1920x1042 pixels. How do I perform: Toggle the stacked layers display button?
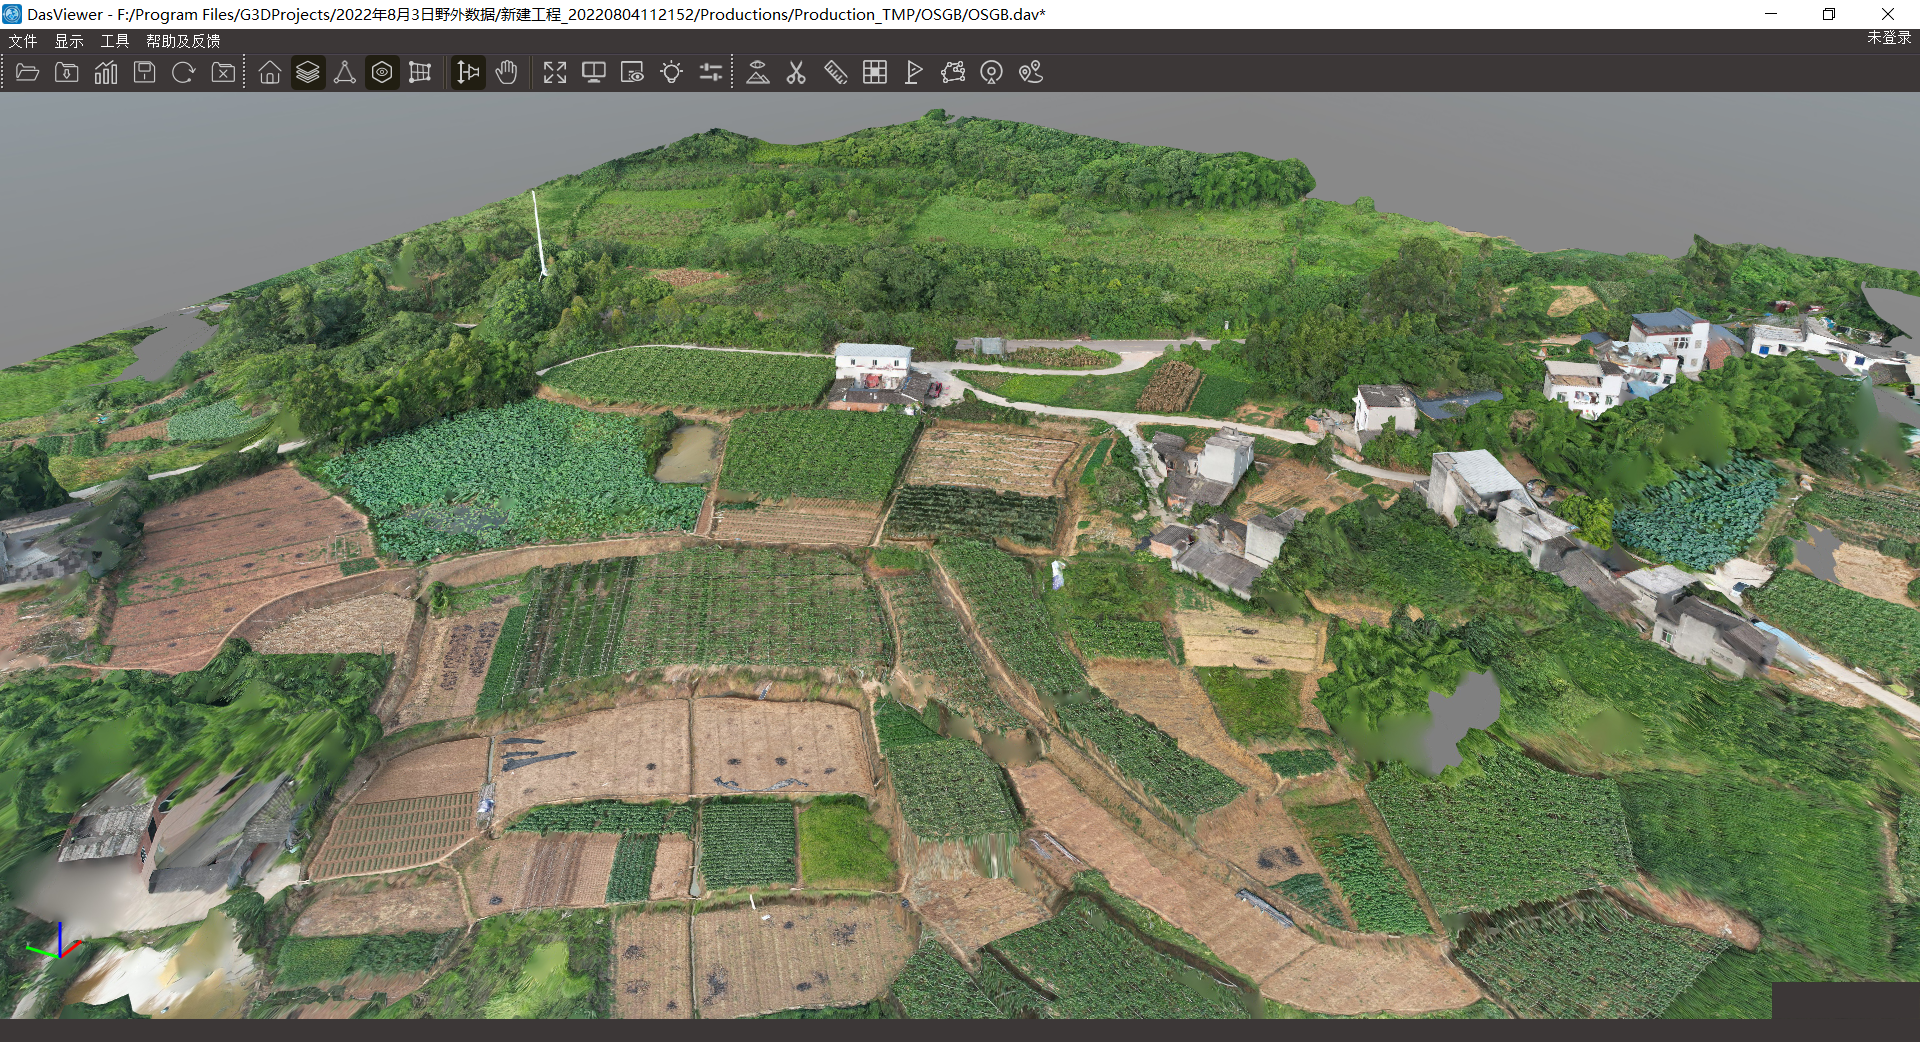[x=308, y=72]
